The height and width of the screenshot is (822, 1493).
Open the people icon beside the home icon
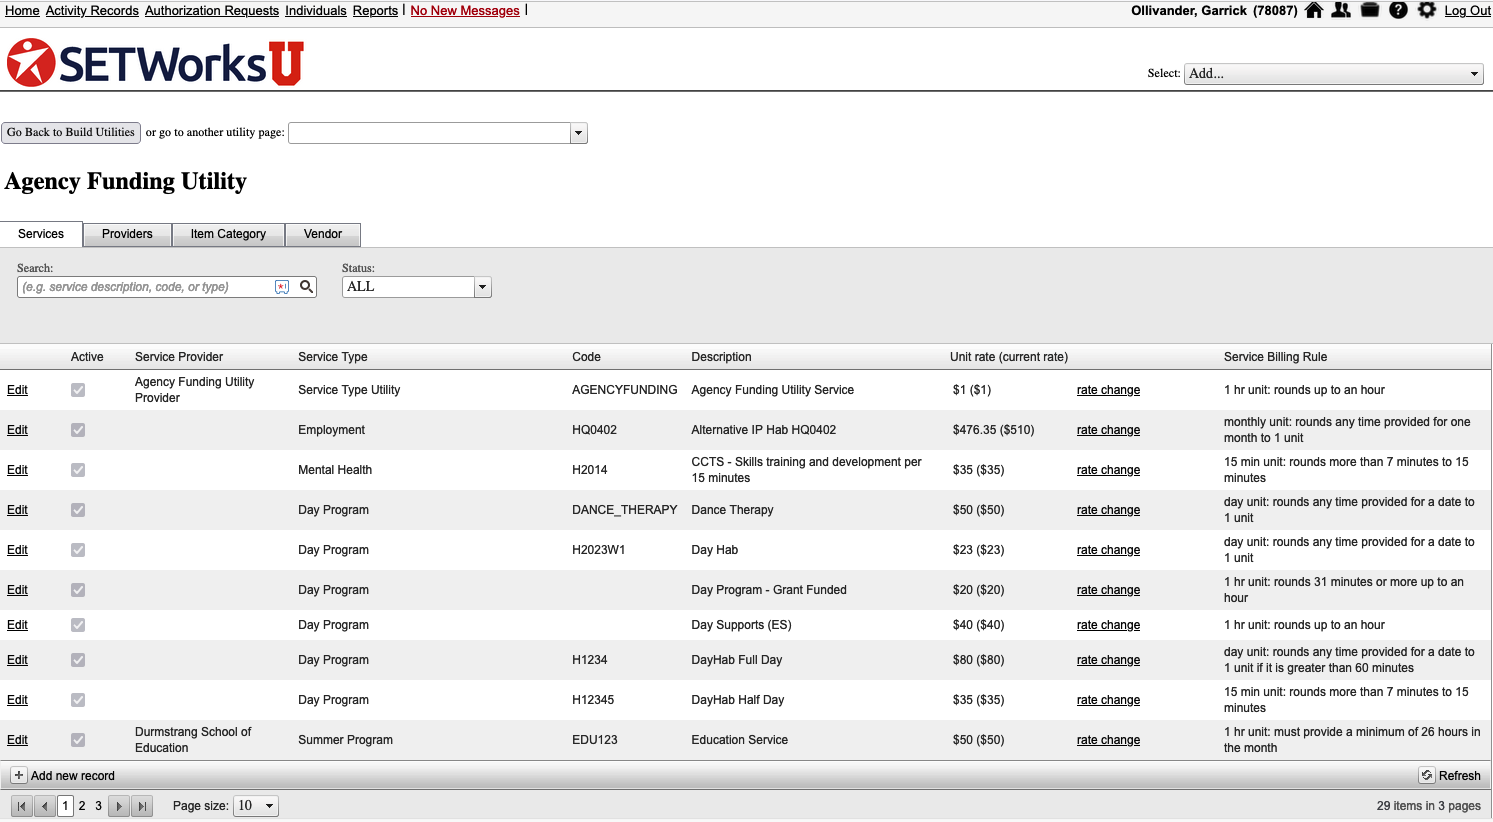(x=1341, y=10)
